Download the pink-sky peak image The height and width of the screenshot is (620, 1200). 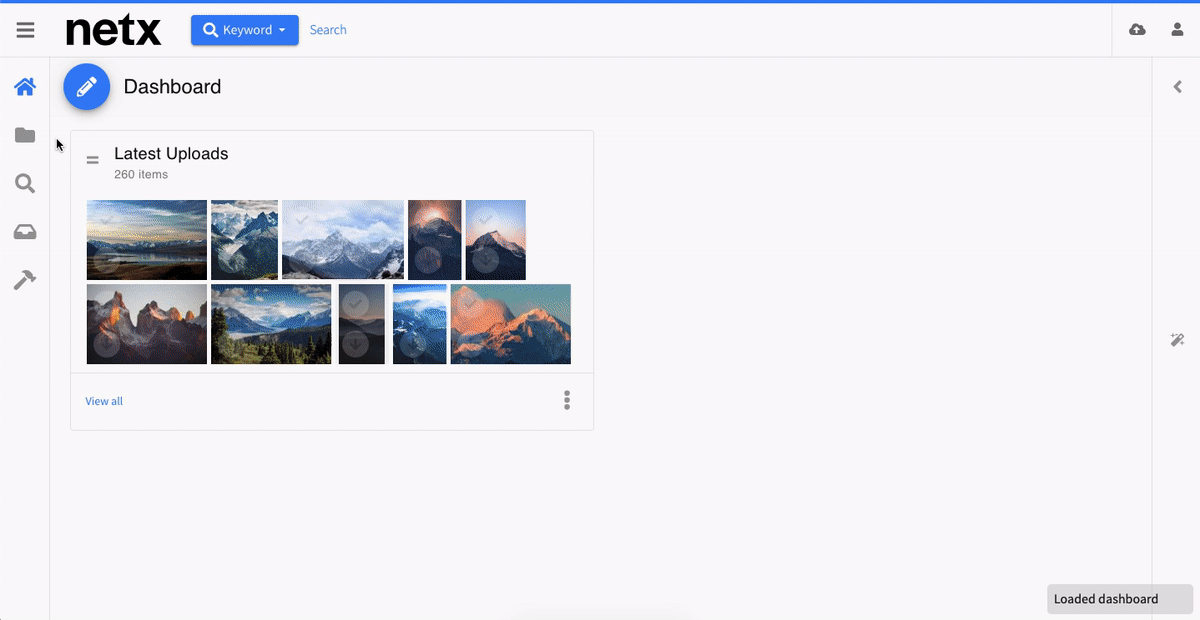485,261
